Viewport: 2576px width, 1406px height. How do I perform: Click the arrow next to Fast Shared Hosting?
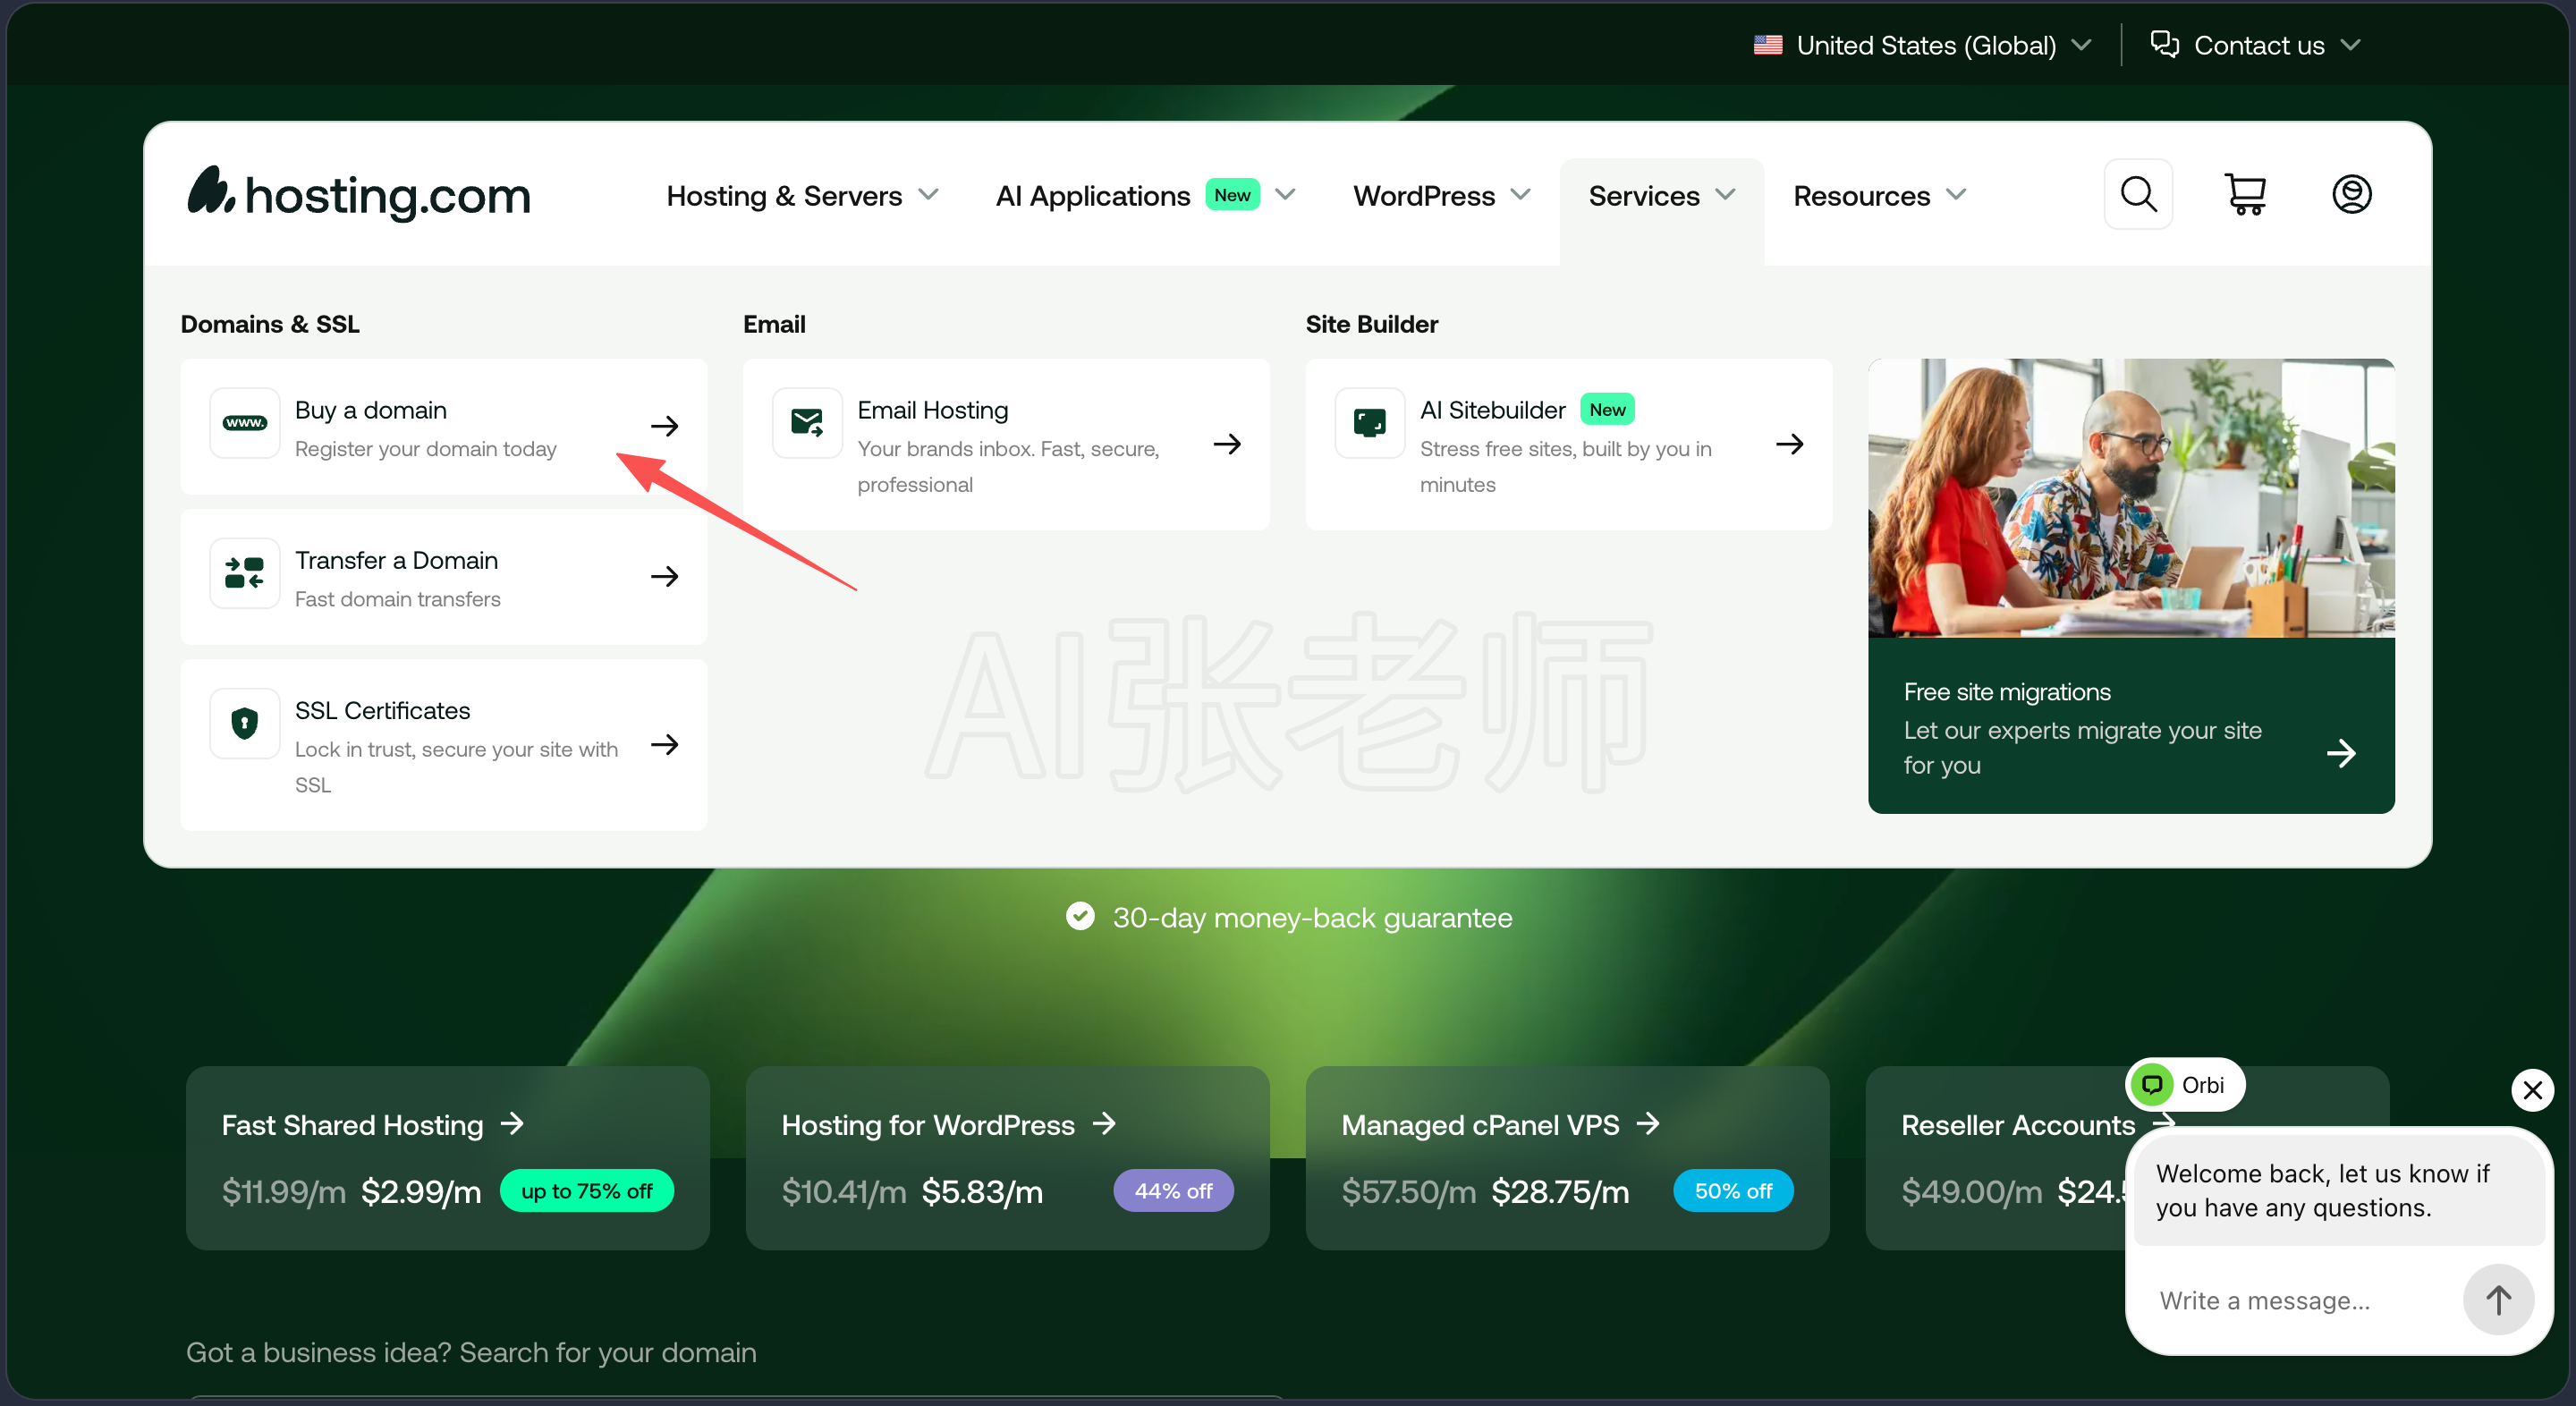[512, 1124]
